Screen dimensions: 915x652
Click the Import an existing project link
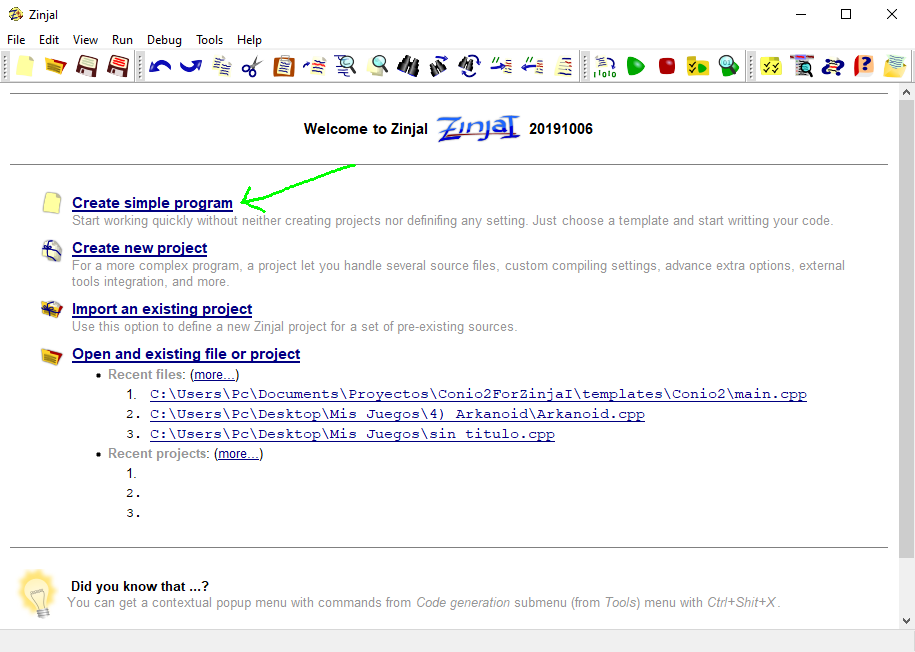click(162, 309)
